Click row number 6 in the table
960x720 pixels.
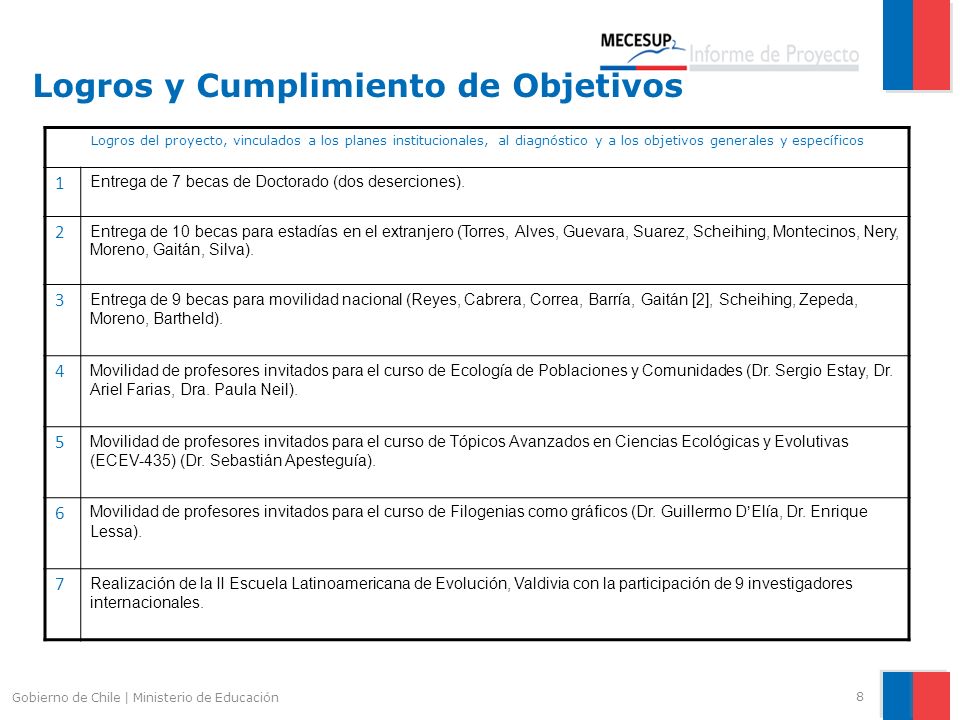click(60, 514)
